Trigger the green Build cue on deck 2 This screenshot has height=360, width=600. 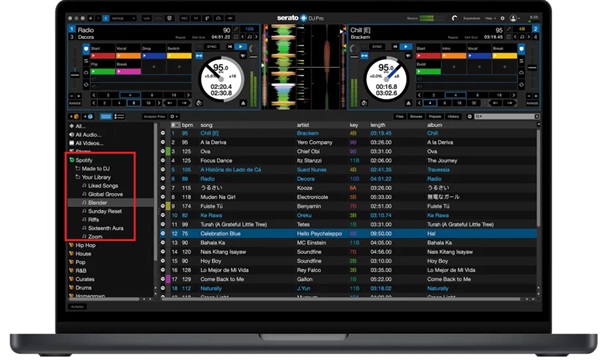point(428,72)
